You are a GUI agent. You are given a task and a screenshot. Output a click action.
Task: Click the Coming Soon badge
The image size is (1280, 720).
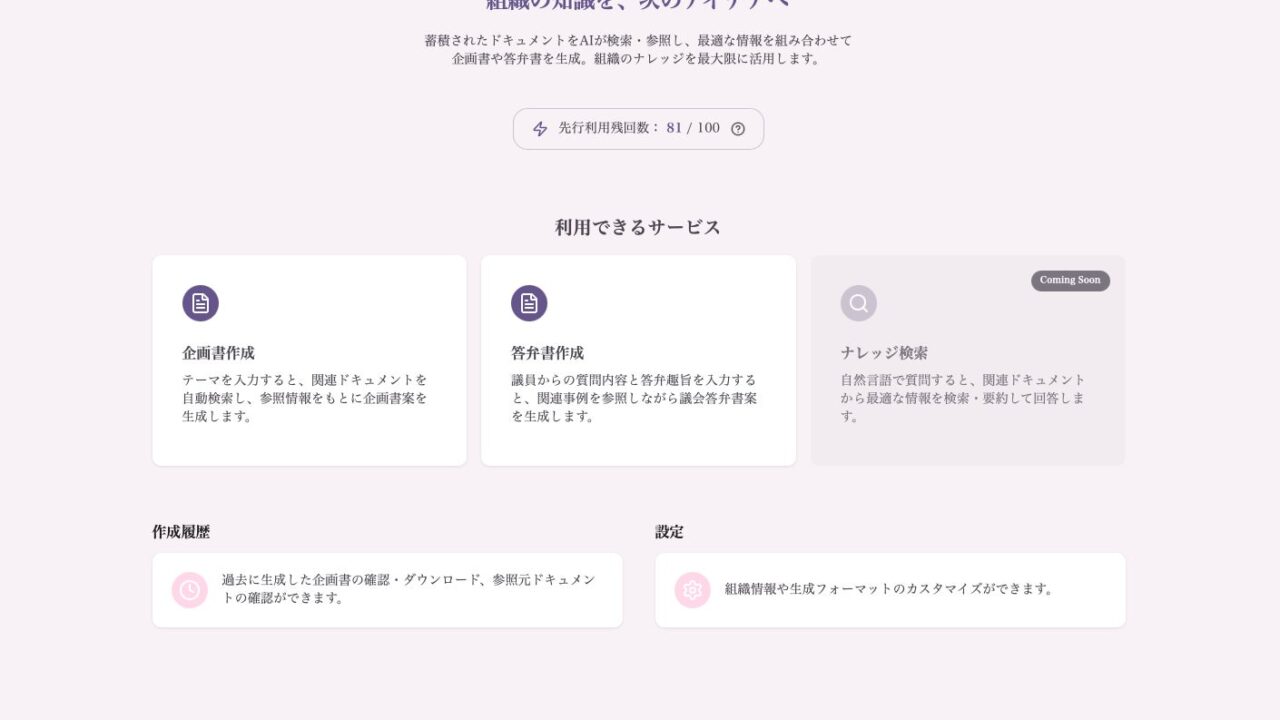coord(1070,280)
